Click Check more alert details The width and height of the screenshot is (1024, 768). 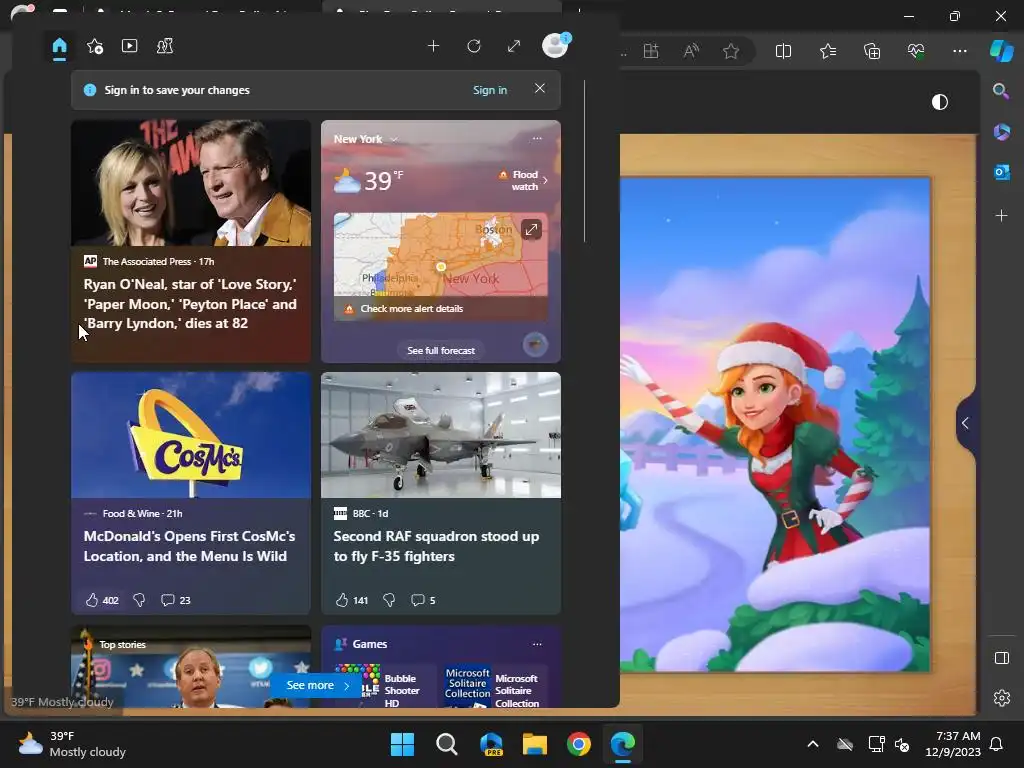[411, 309]
